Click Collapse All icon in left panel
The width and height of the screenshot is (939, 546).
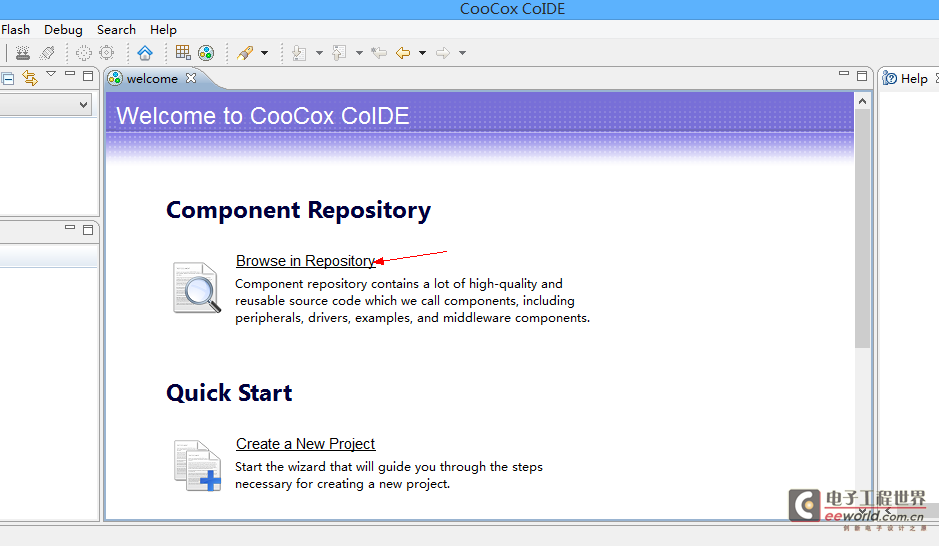[x=8, y=78]
